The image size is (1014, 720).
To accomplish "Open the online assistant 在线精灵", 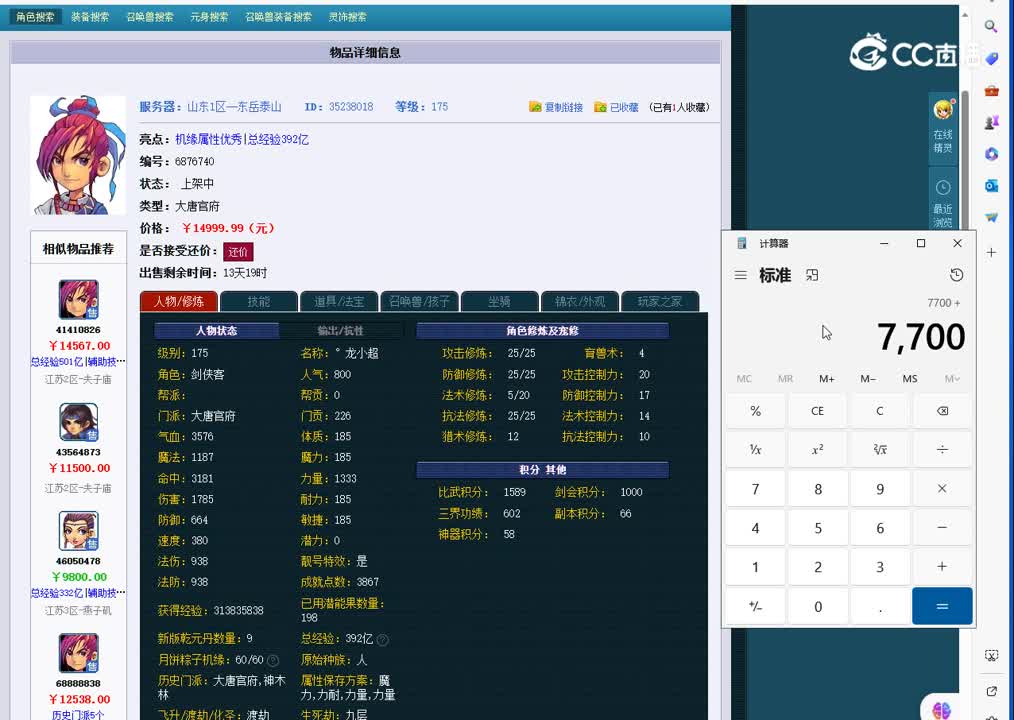I will [943, 126].
